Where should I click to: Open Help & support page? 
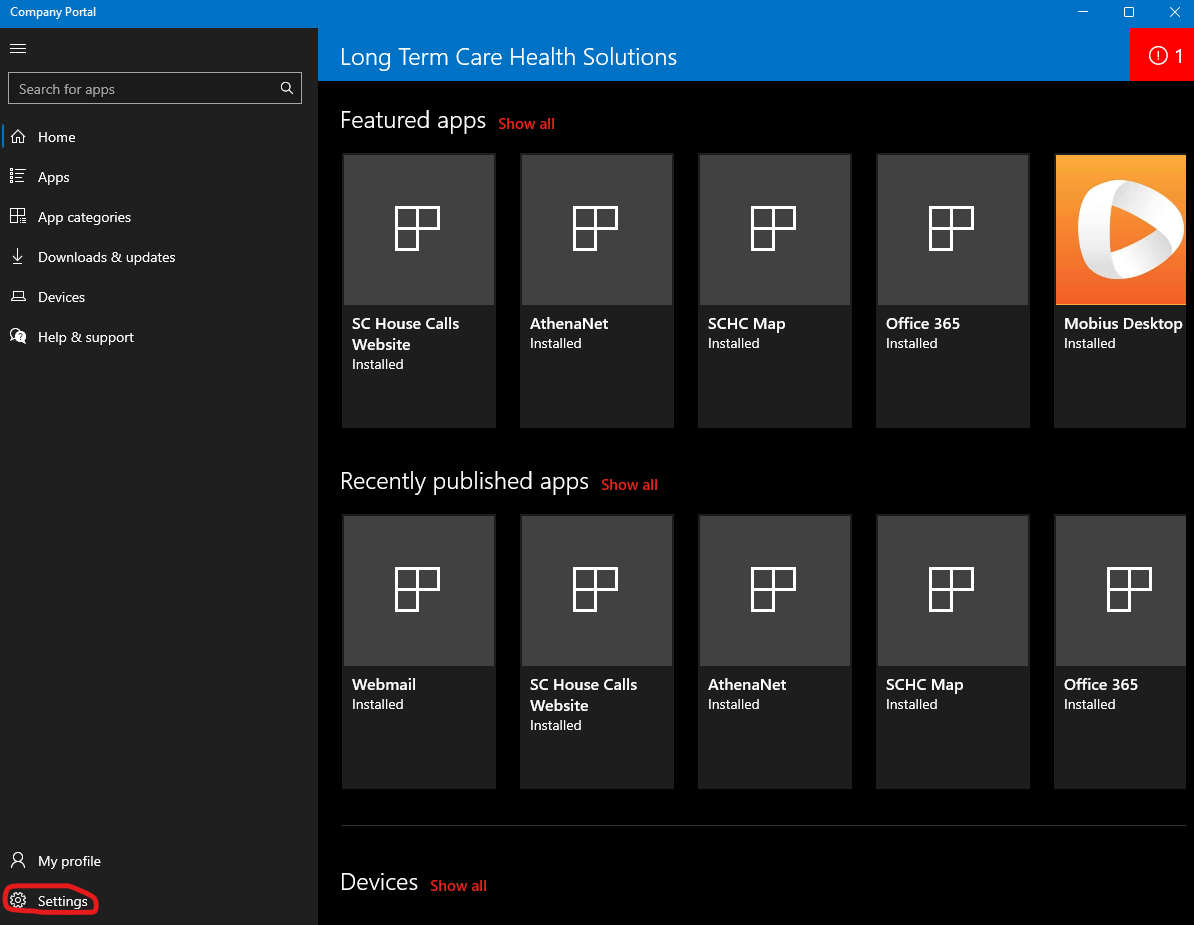158,337
